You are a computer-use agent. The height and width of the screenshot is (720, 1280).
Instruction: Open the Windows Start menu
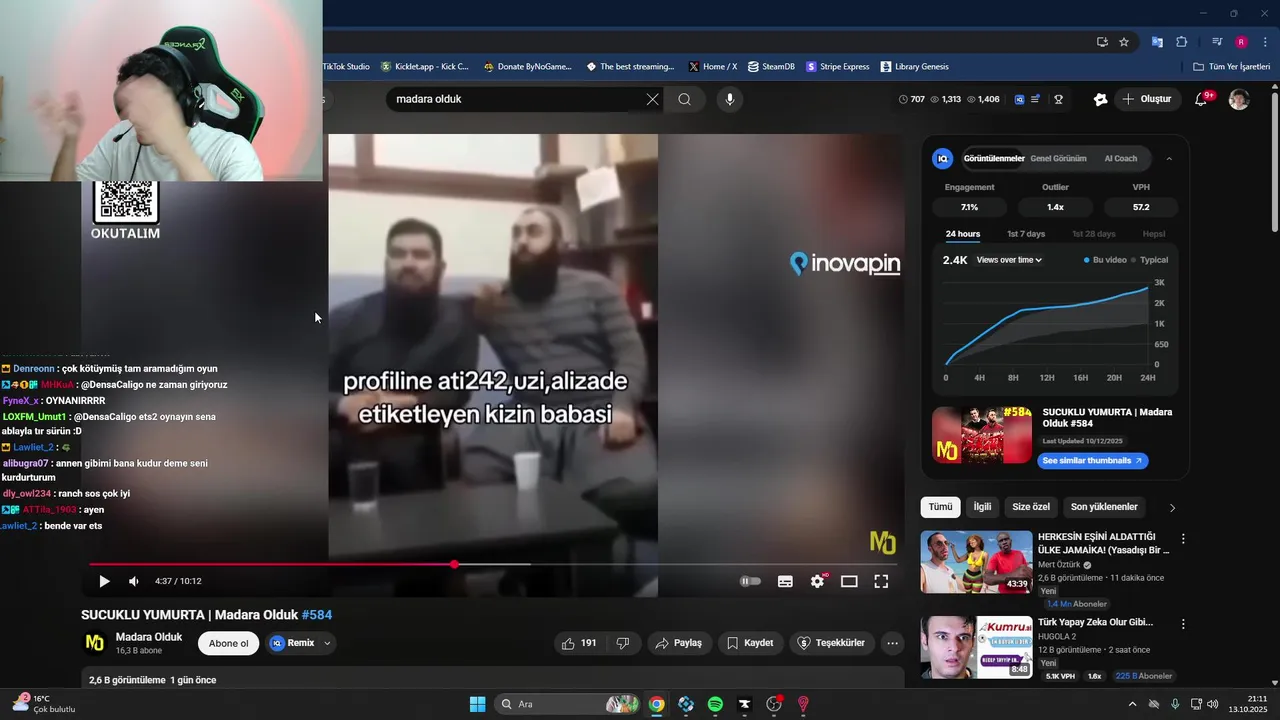click(x=477, y=704)
